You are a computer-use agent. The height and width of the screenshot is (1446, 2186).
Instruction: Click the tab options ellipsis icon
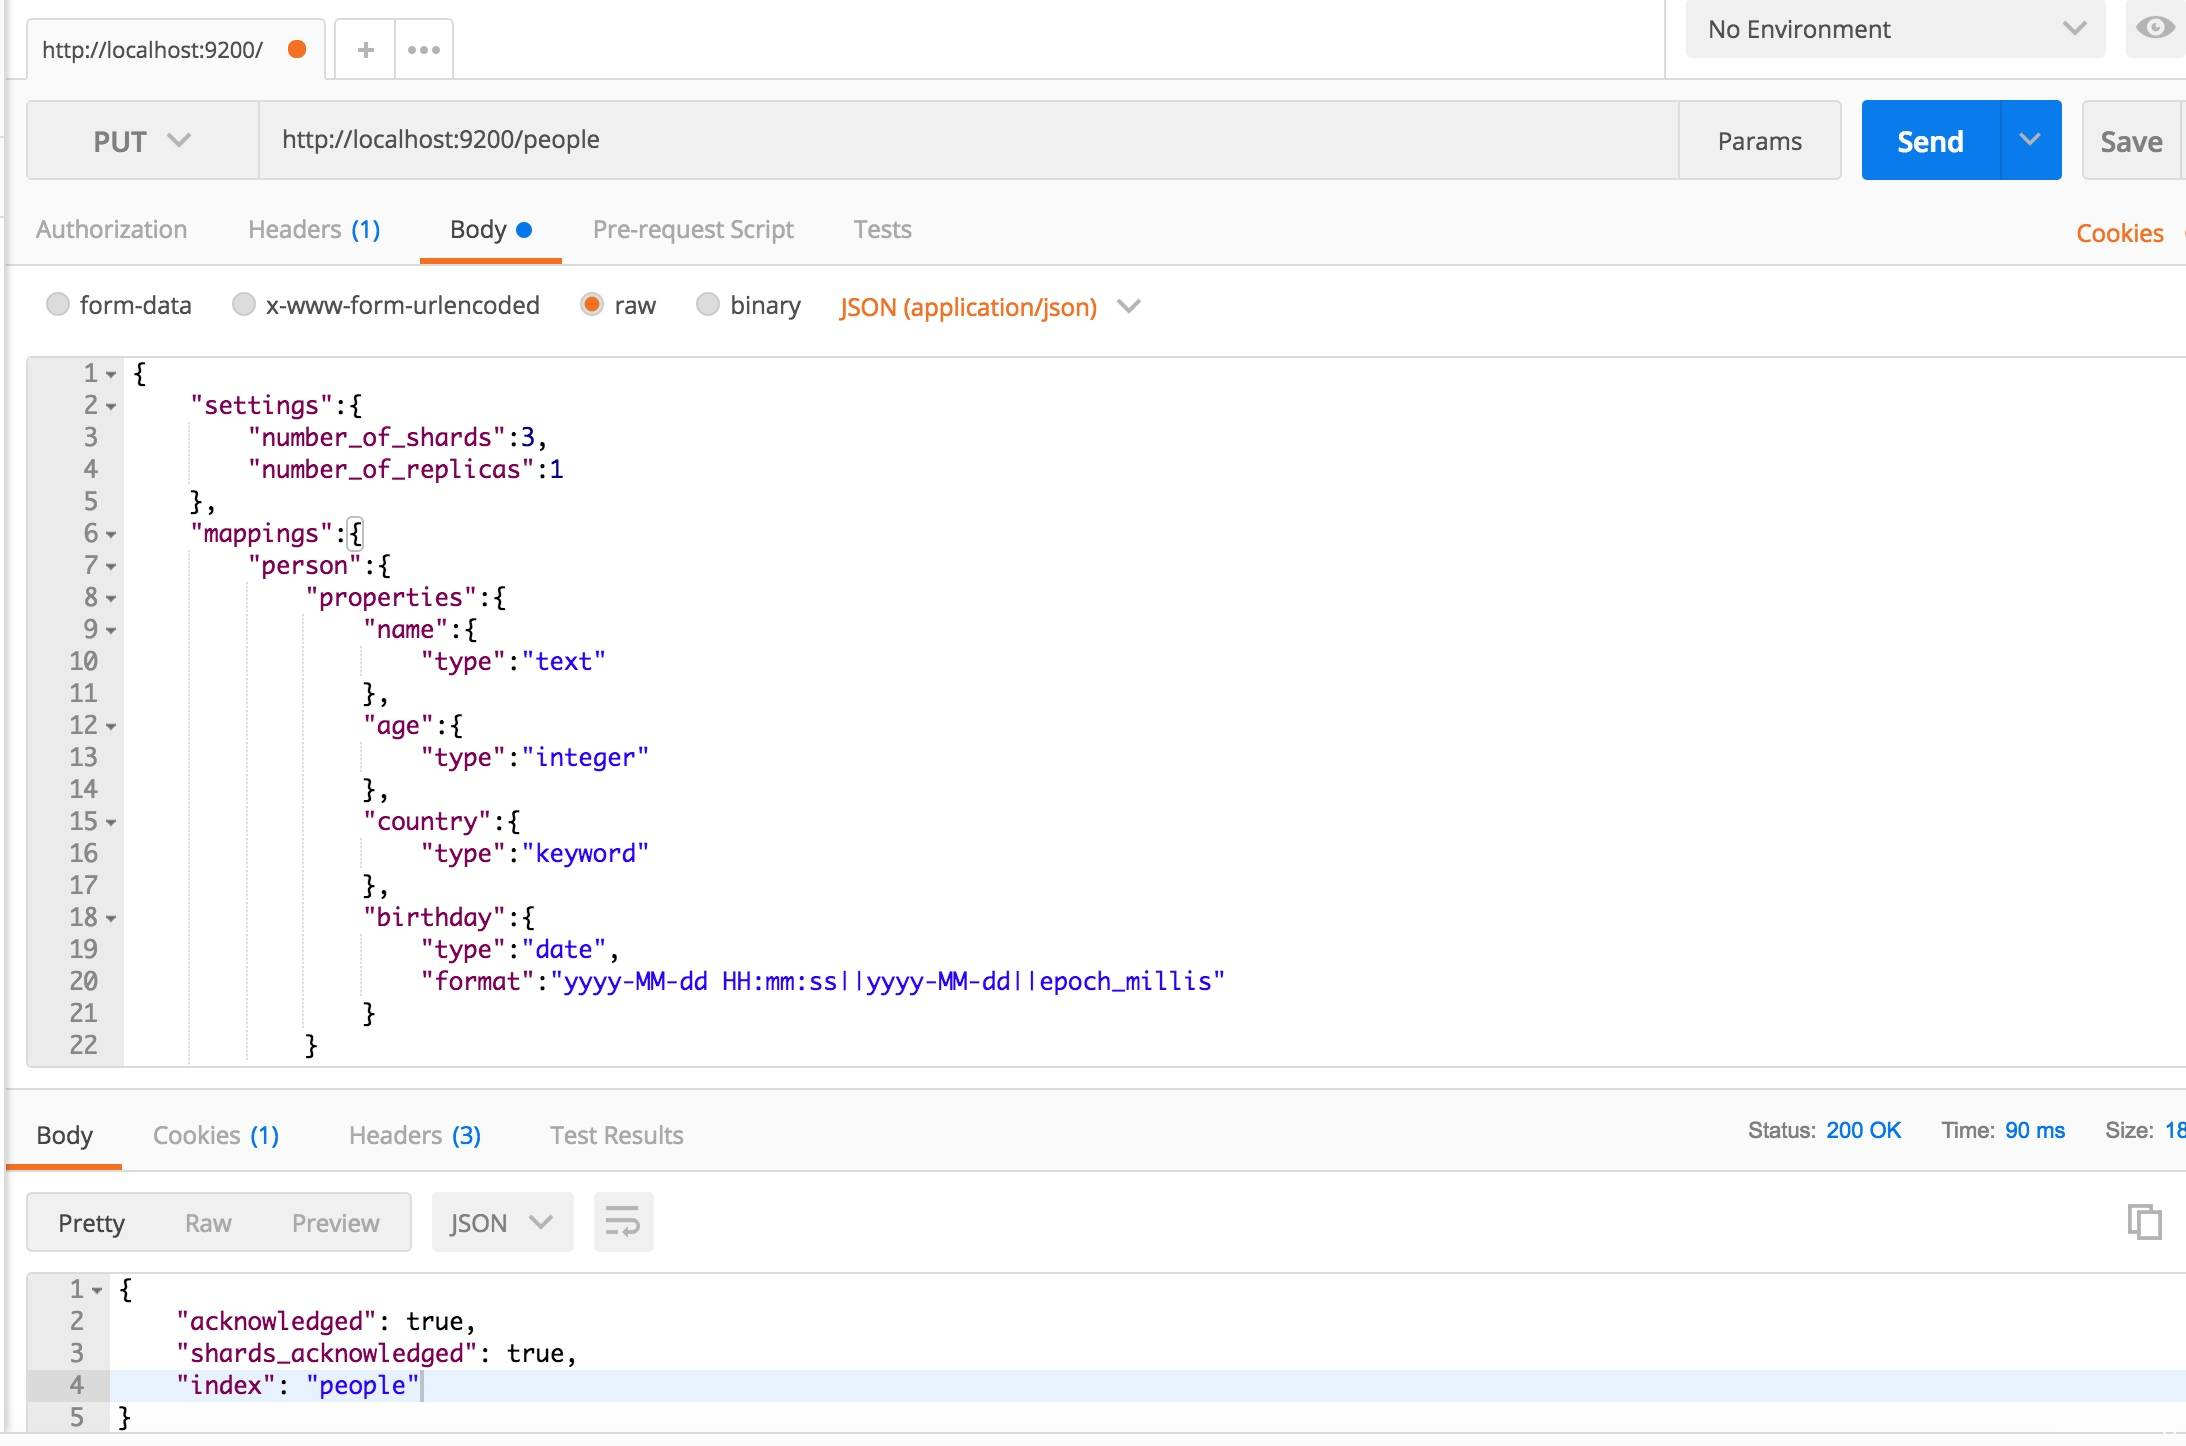pyautogui.click(x=424, y=50)
